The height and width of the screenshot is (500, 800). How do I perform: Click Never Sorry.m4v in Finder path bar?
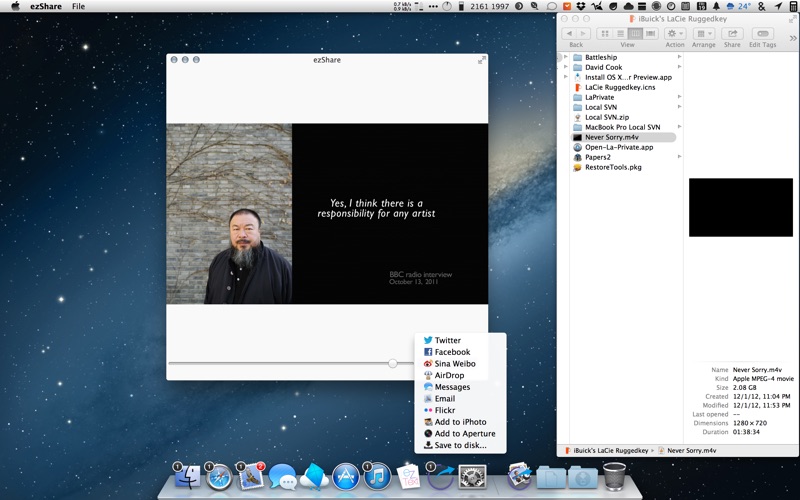click(x=687, y=451)
